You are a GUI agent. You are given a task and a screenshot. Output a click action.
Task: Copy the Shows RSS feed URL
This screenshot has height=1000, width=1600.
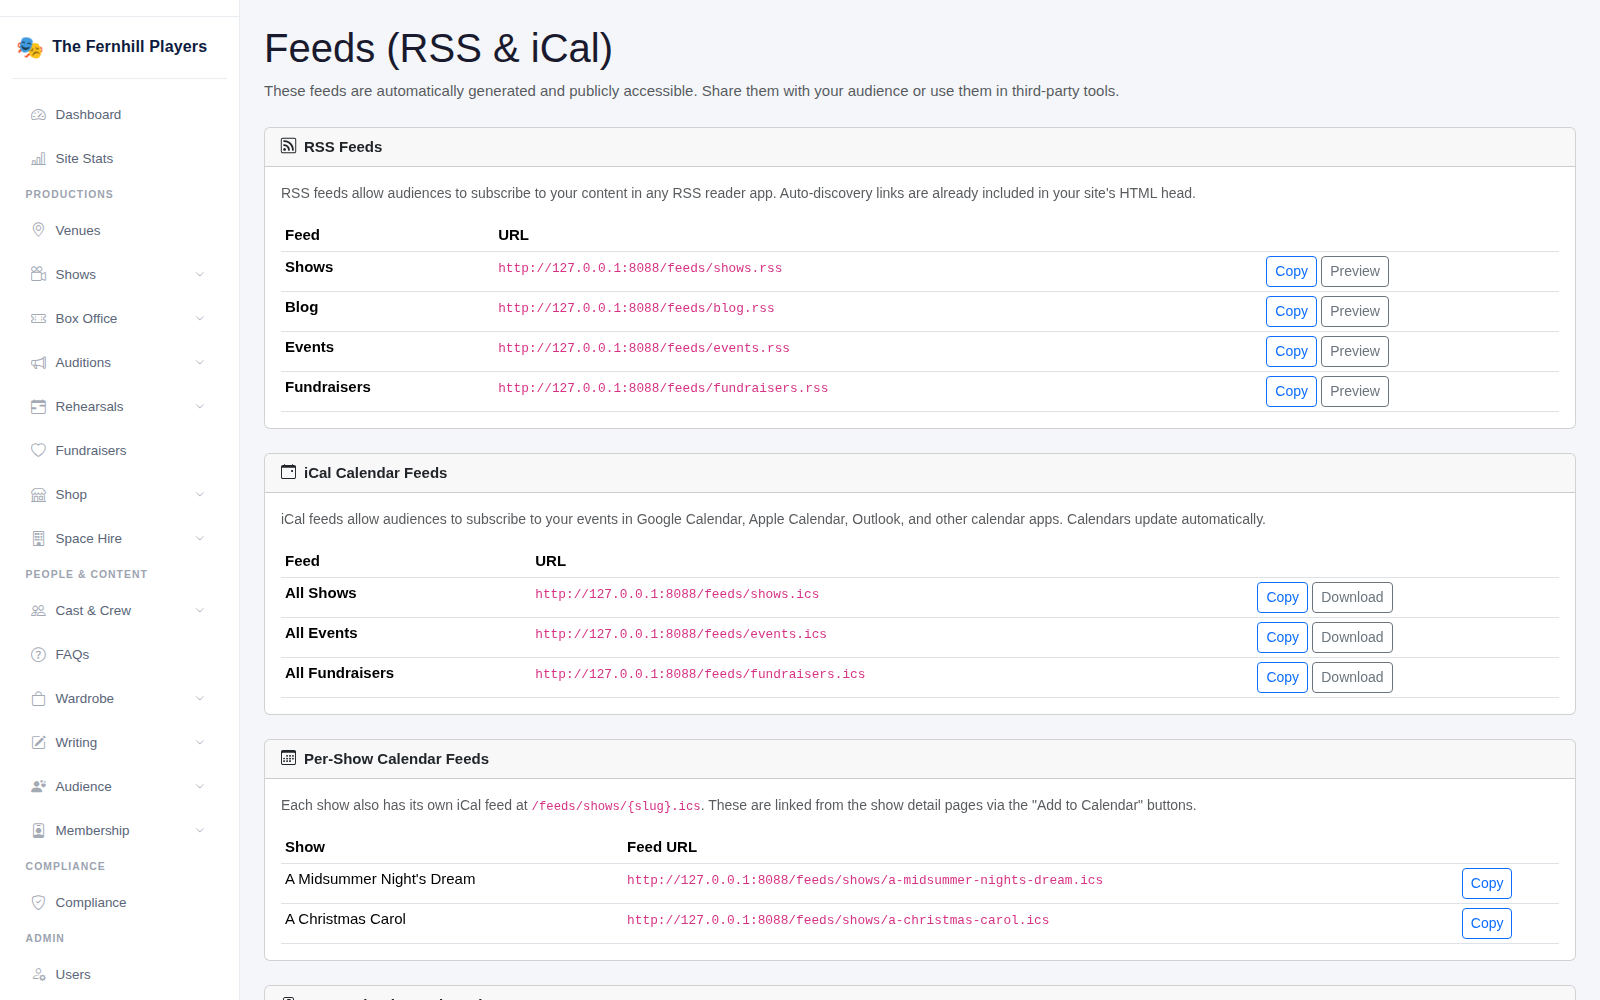coord(1291,271)
